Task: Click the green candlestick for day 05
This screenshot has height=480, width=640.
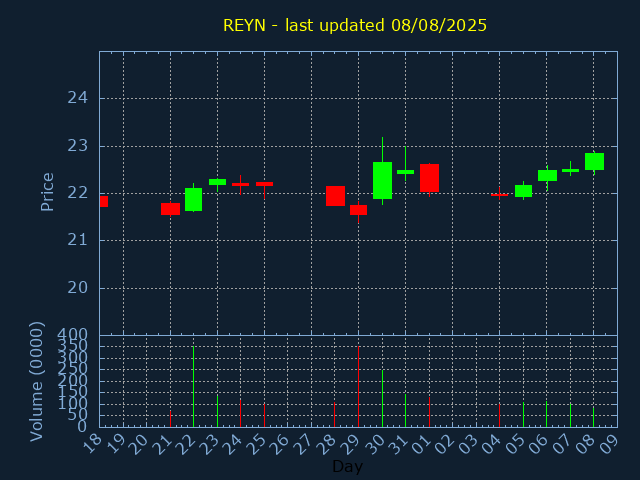Action: pyautogui.click(x=523, y=191)
